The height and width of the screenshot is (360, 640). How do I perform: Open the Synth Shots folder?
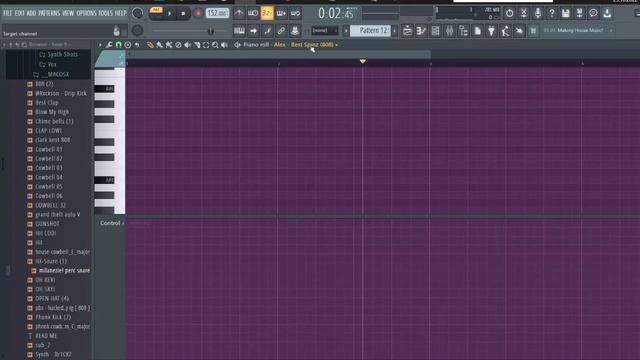point(58,54)
